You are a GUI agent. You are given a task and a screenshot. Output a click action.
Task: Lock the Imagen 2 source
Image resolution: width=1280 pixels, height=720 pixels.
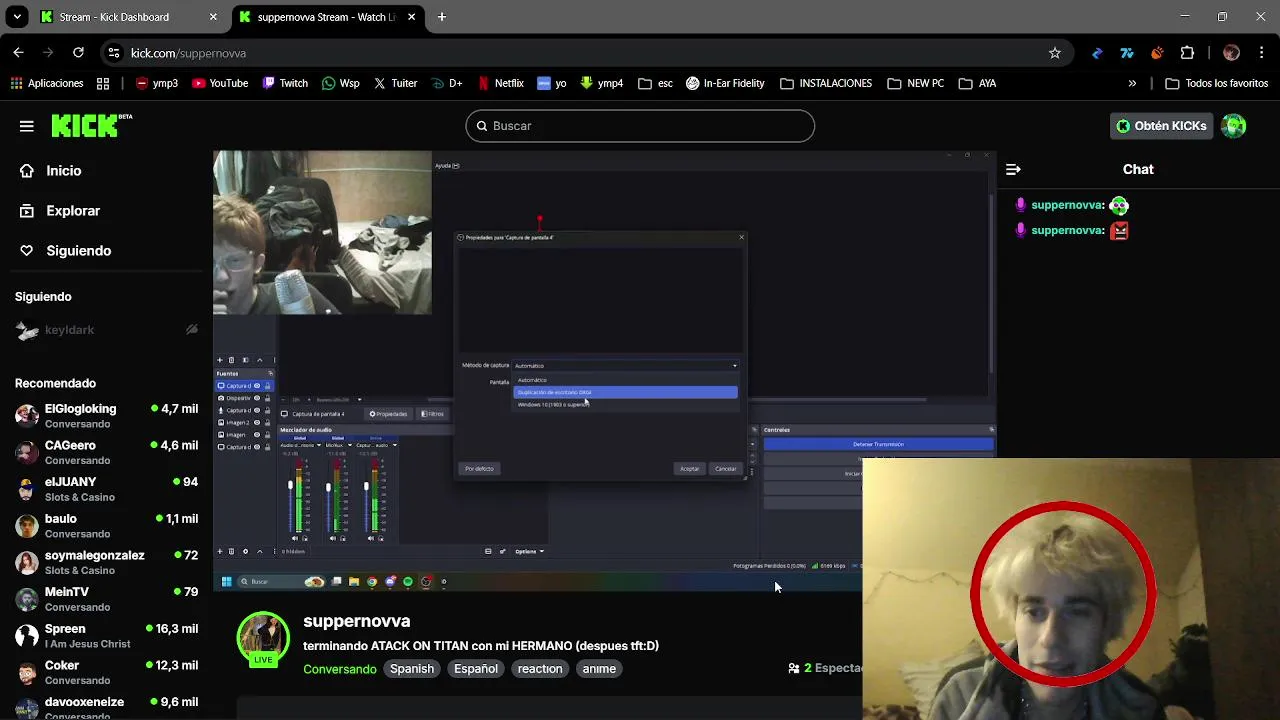click(267, 423)
